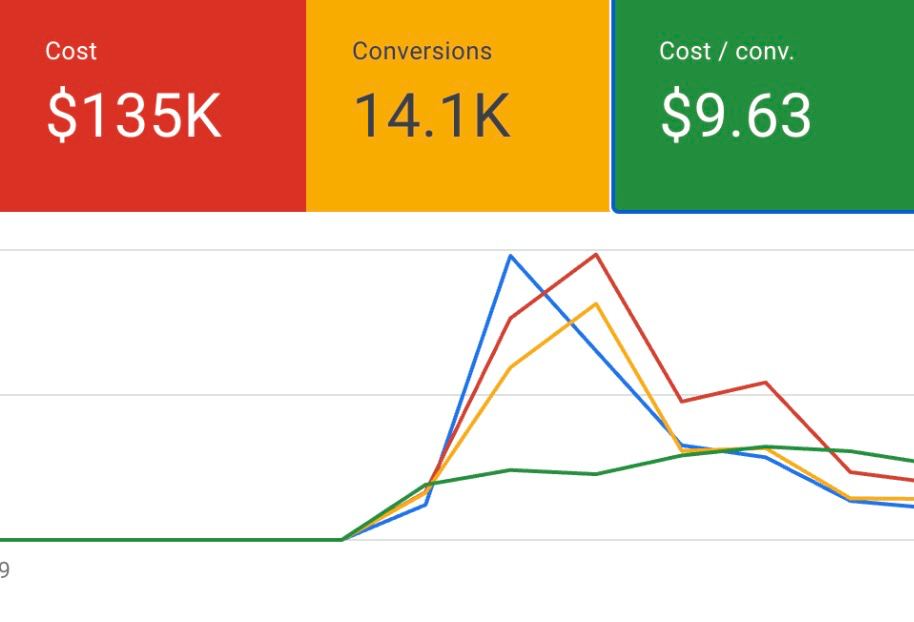Click the green line at the chart's right edge

tap(908, 461)
